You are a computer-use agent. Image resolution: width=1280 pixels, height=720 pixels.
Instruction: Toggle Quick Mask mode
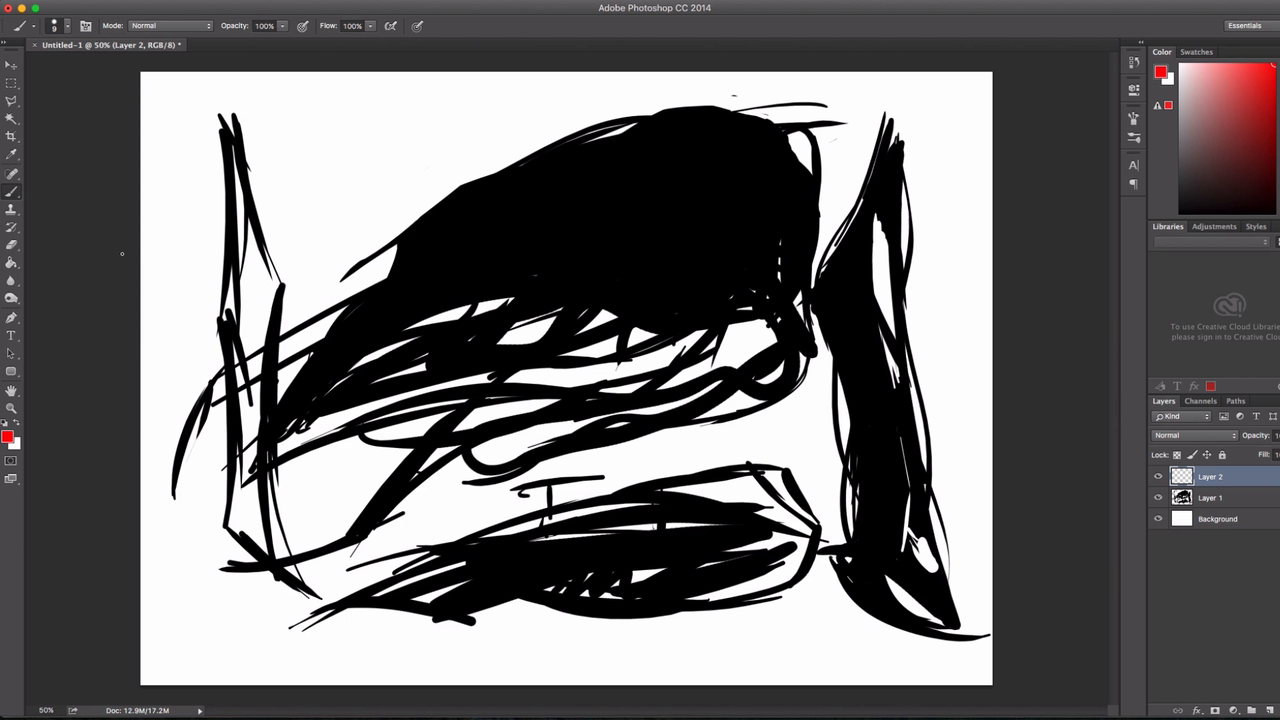point(11,461)
